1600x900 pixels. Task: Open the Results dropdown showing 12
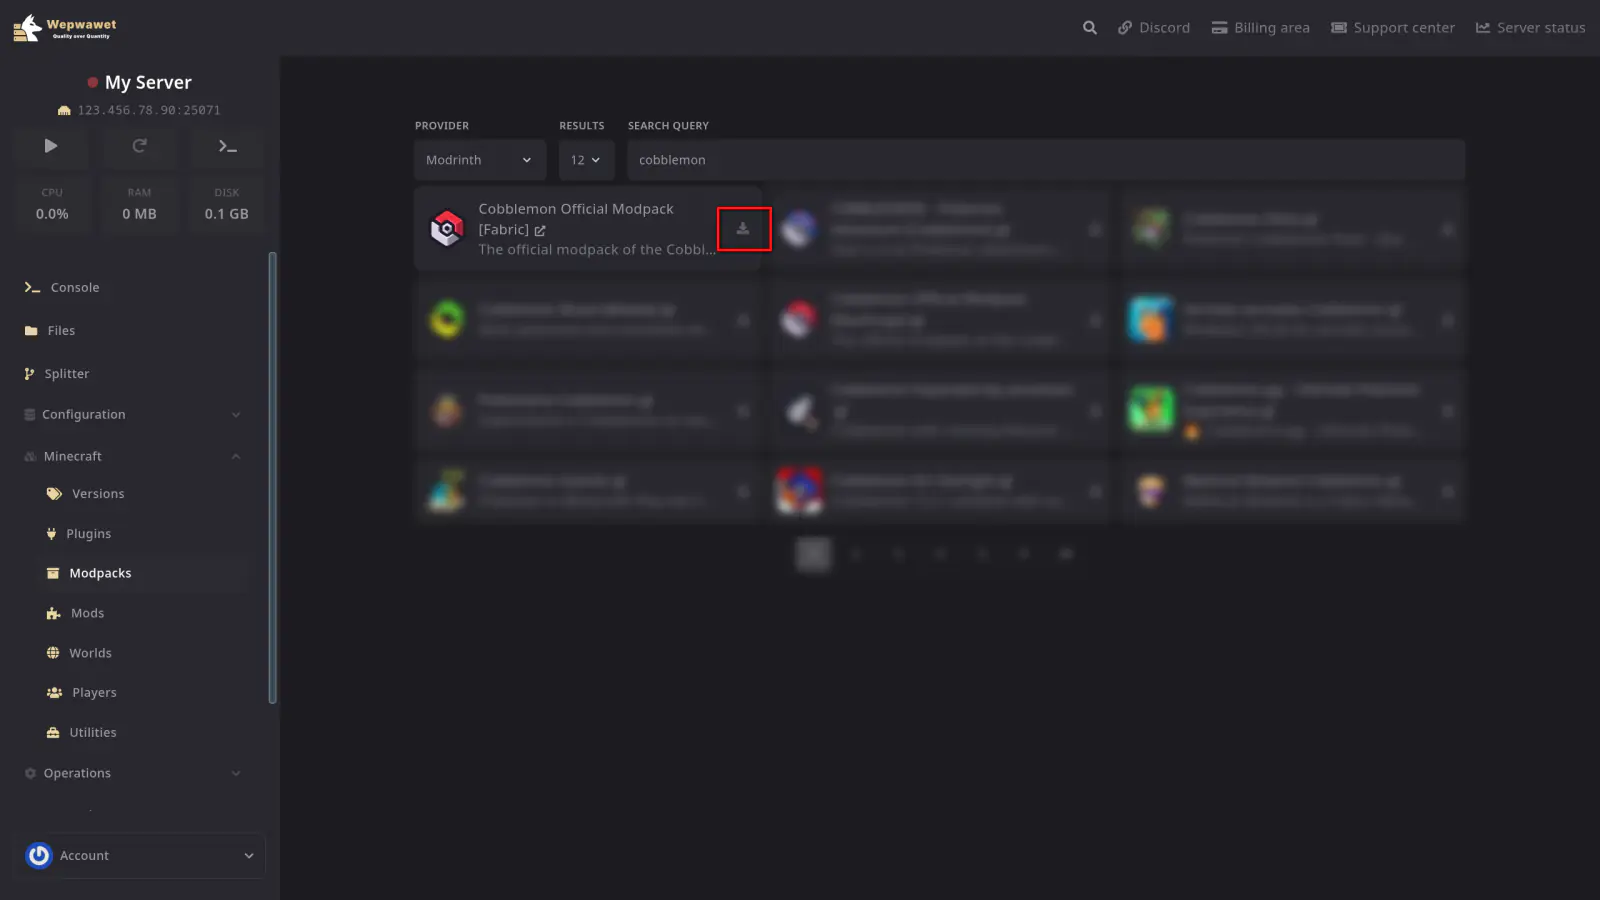pyautogui.click(x=585, y=160)
